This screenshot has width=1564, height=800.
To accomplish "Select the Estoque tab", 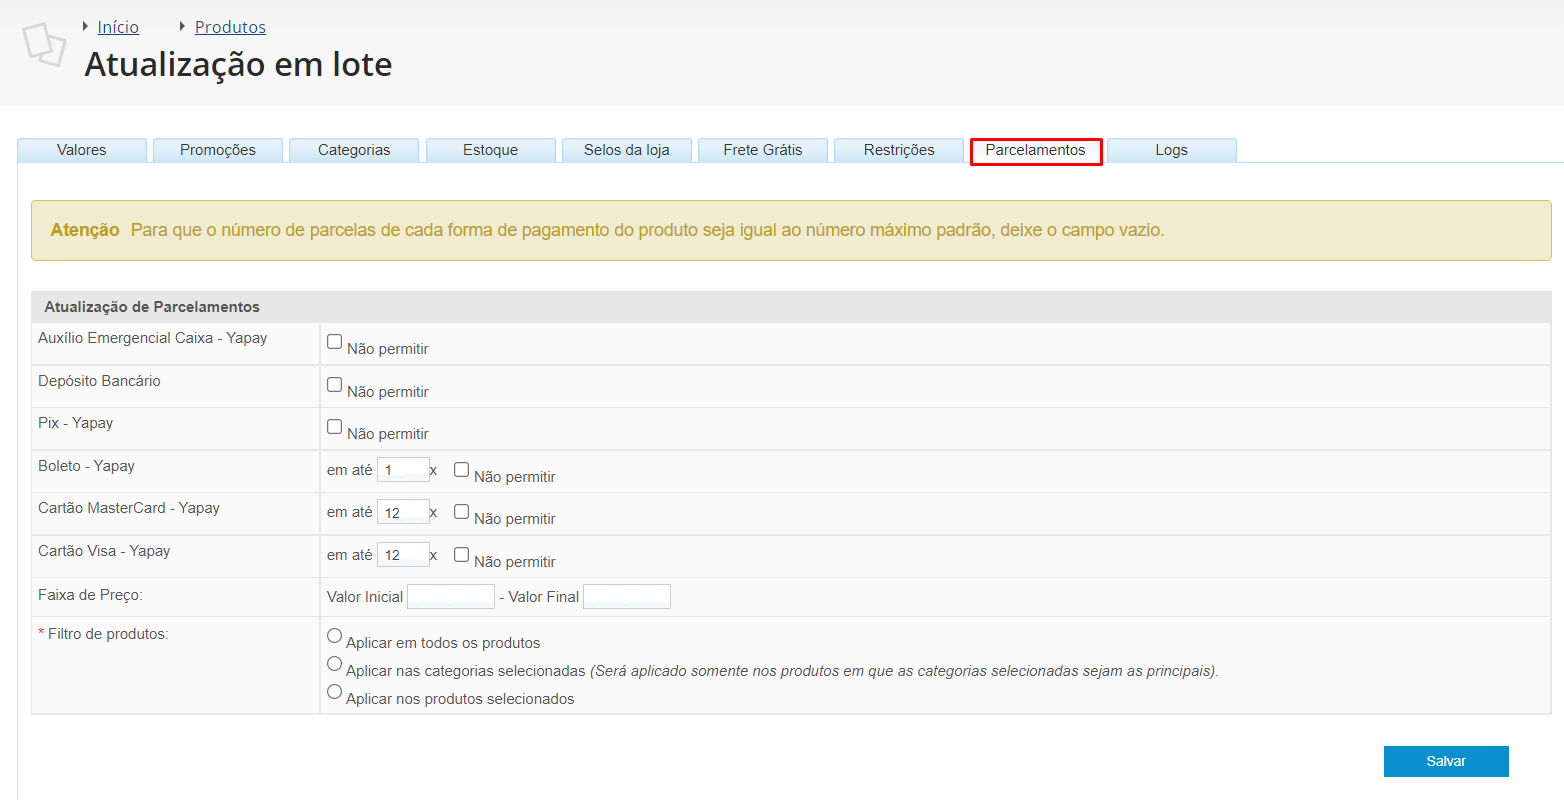I will click(491, 150).
